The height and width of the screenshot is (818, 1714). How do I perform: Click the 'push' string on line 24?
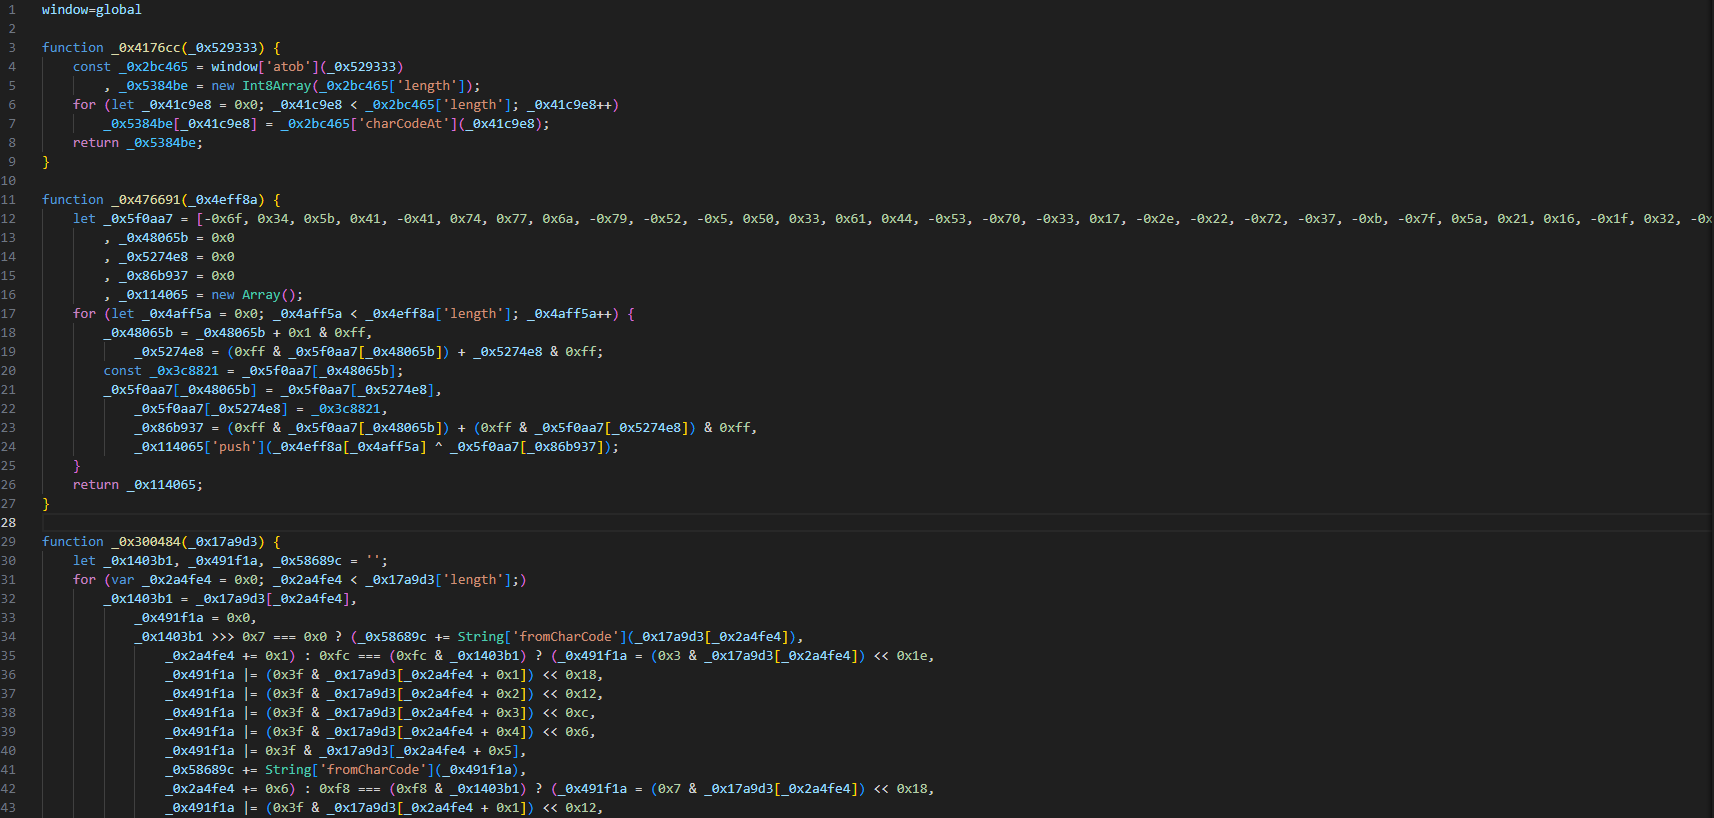click(234, 447)
